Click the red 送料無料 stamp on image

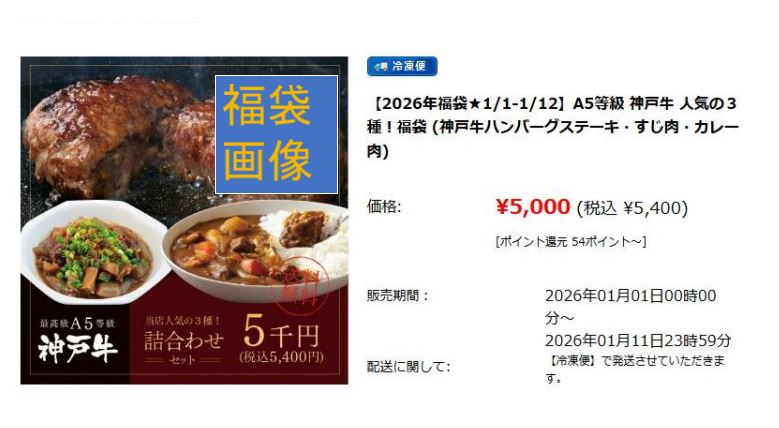tap(302, 285)
